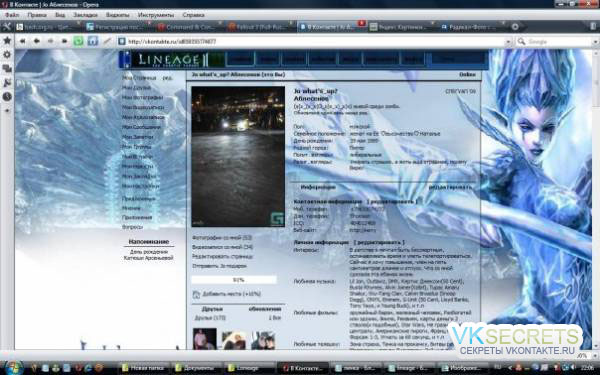600x375 pixels.
Task: Click the Редактировать страницу link
Action: tap(222, 256)
